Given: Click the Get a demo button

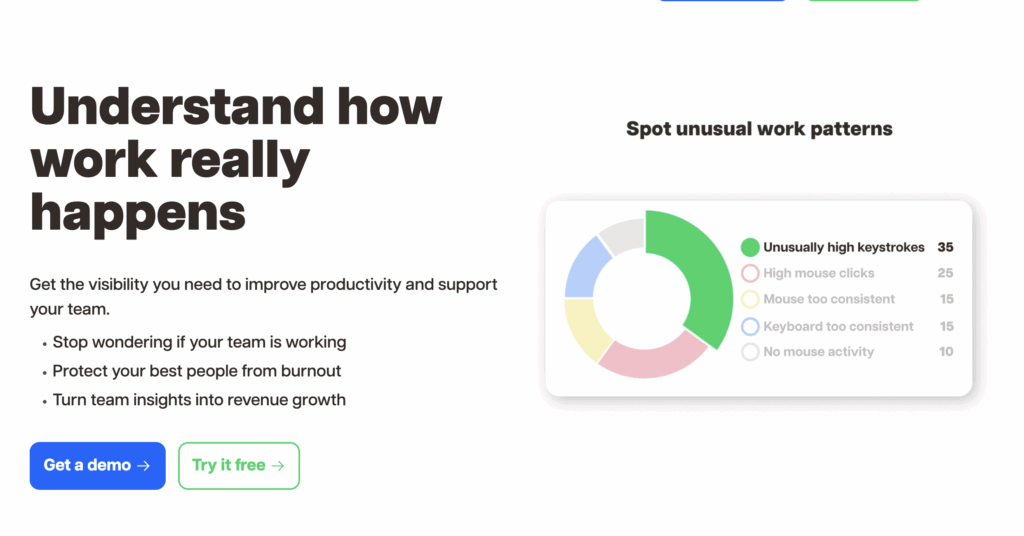Looking at the screenshot, I should (97, 465).
